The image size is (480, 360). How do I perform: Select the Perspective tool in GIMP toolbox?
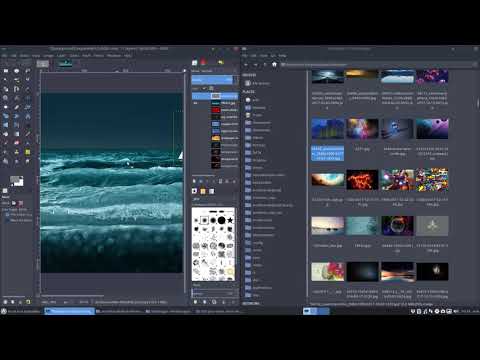27,116
